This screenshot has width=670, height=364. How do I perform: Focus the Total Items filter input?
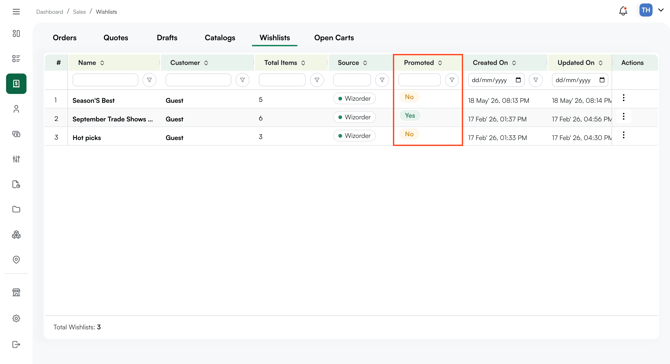tap(282, 80)
